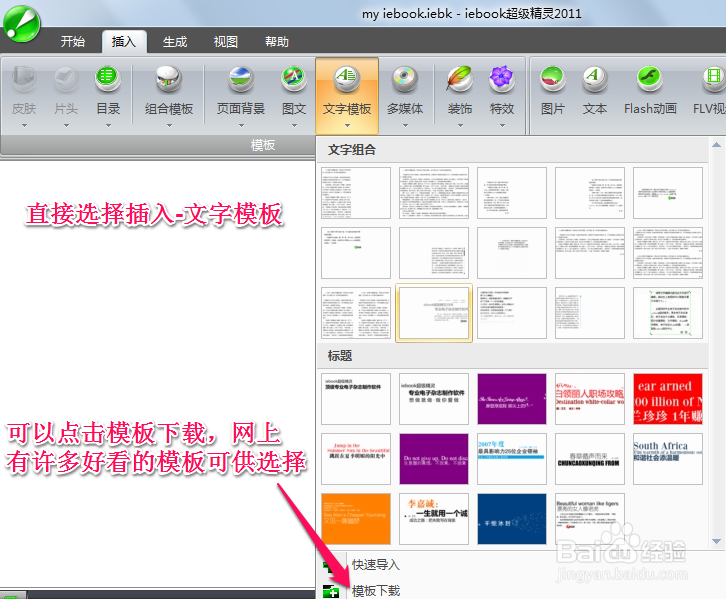Open the 视图 ribbon tab
Viewport: 726px width, 599px height.
coord(226,42)
